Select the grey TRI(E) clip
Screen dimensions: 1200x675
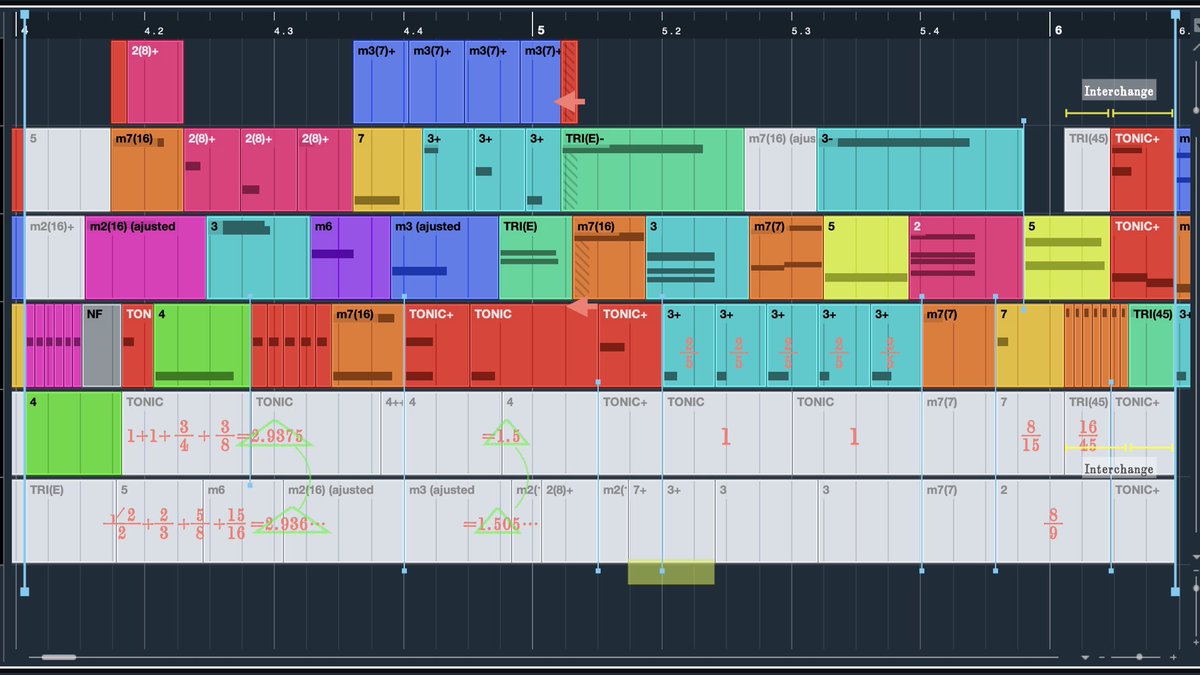tap(70, 520)
